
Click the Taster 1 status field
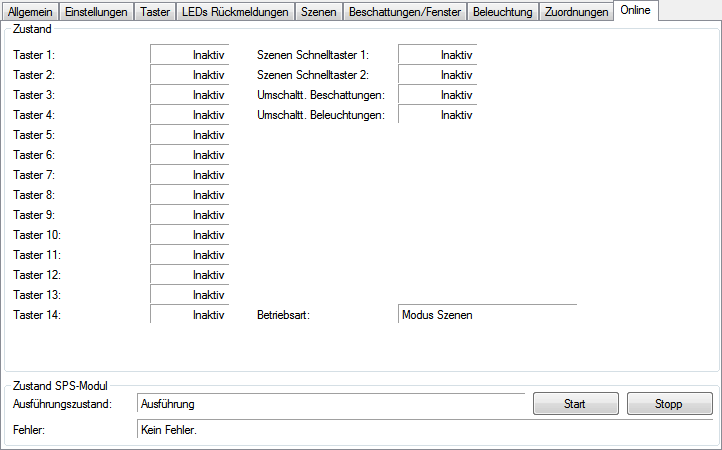pos(190,54)
